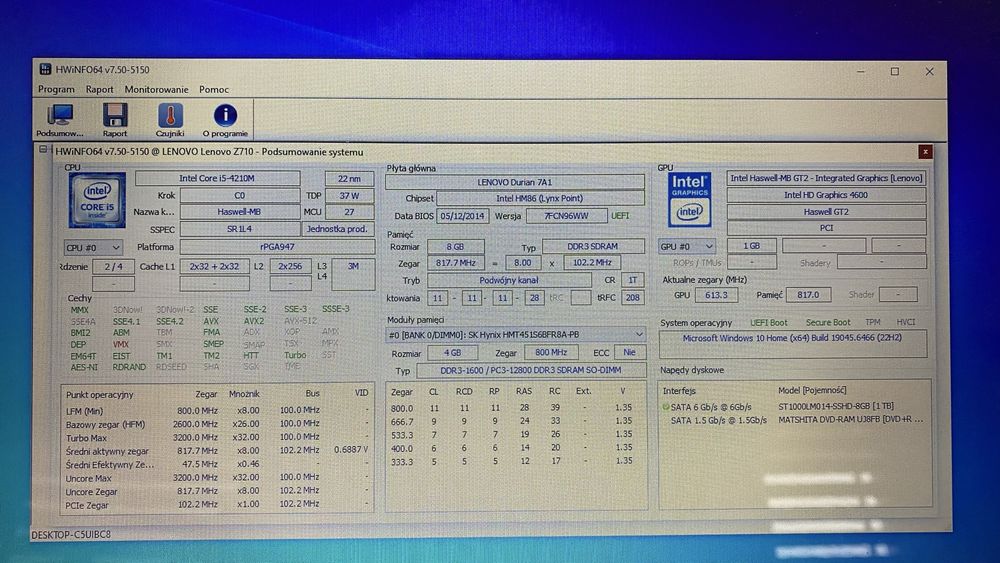This screenshot has width=1000, height=563.
Task: Open the Program menu
Action: tap(56, 89)
